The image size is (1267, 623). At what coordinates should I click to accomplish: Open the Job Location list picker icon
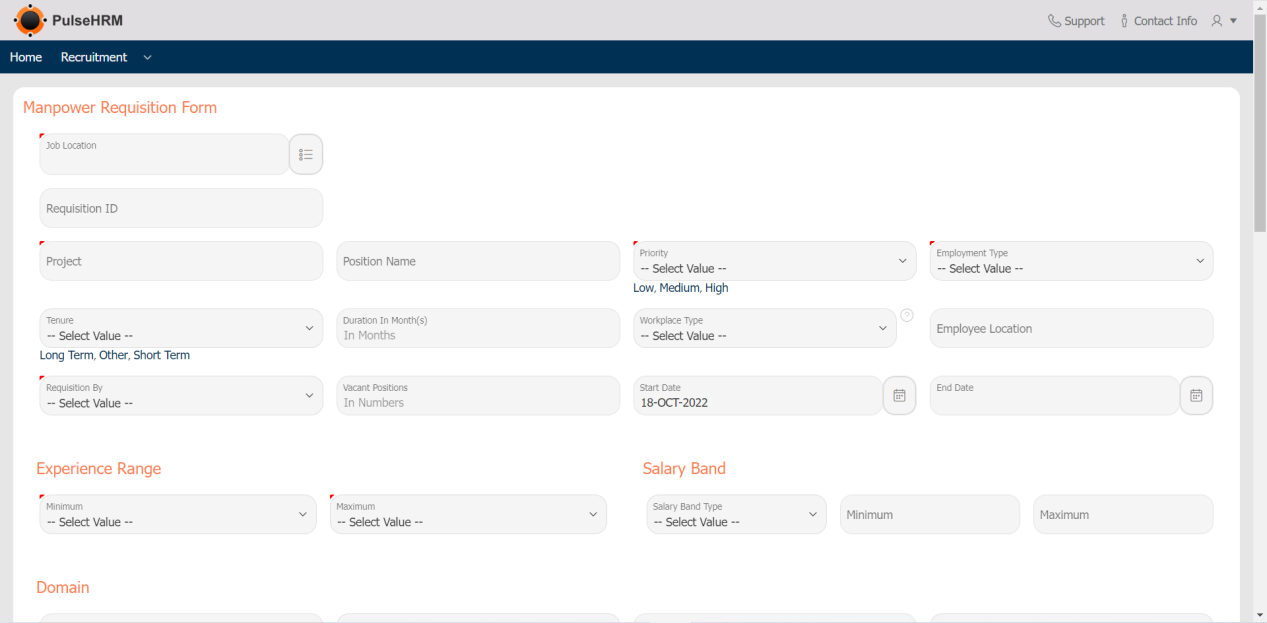click(306, 155)
